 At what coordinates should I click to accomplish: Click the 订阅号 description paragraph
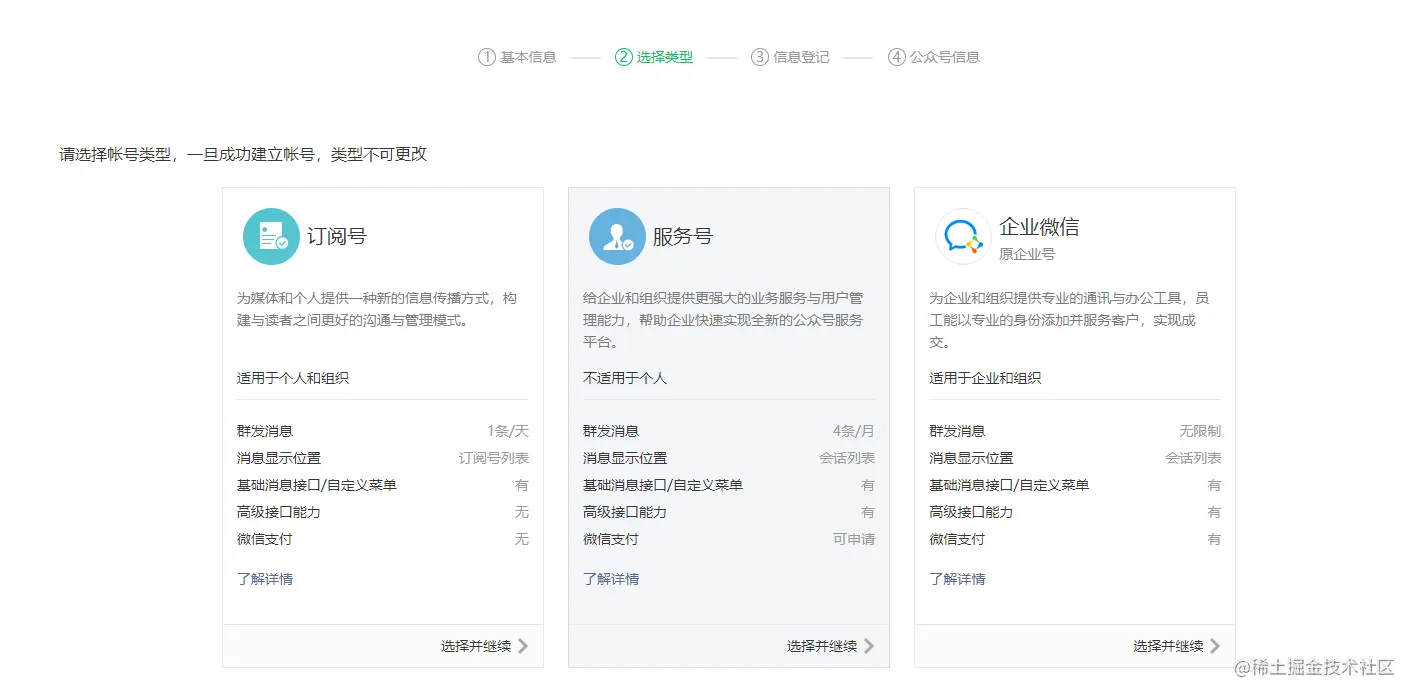point(377,309)
